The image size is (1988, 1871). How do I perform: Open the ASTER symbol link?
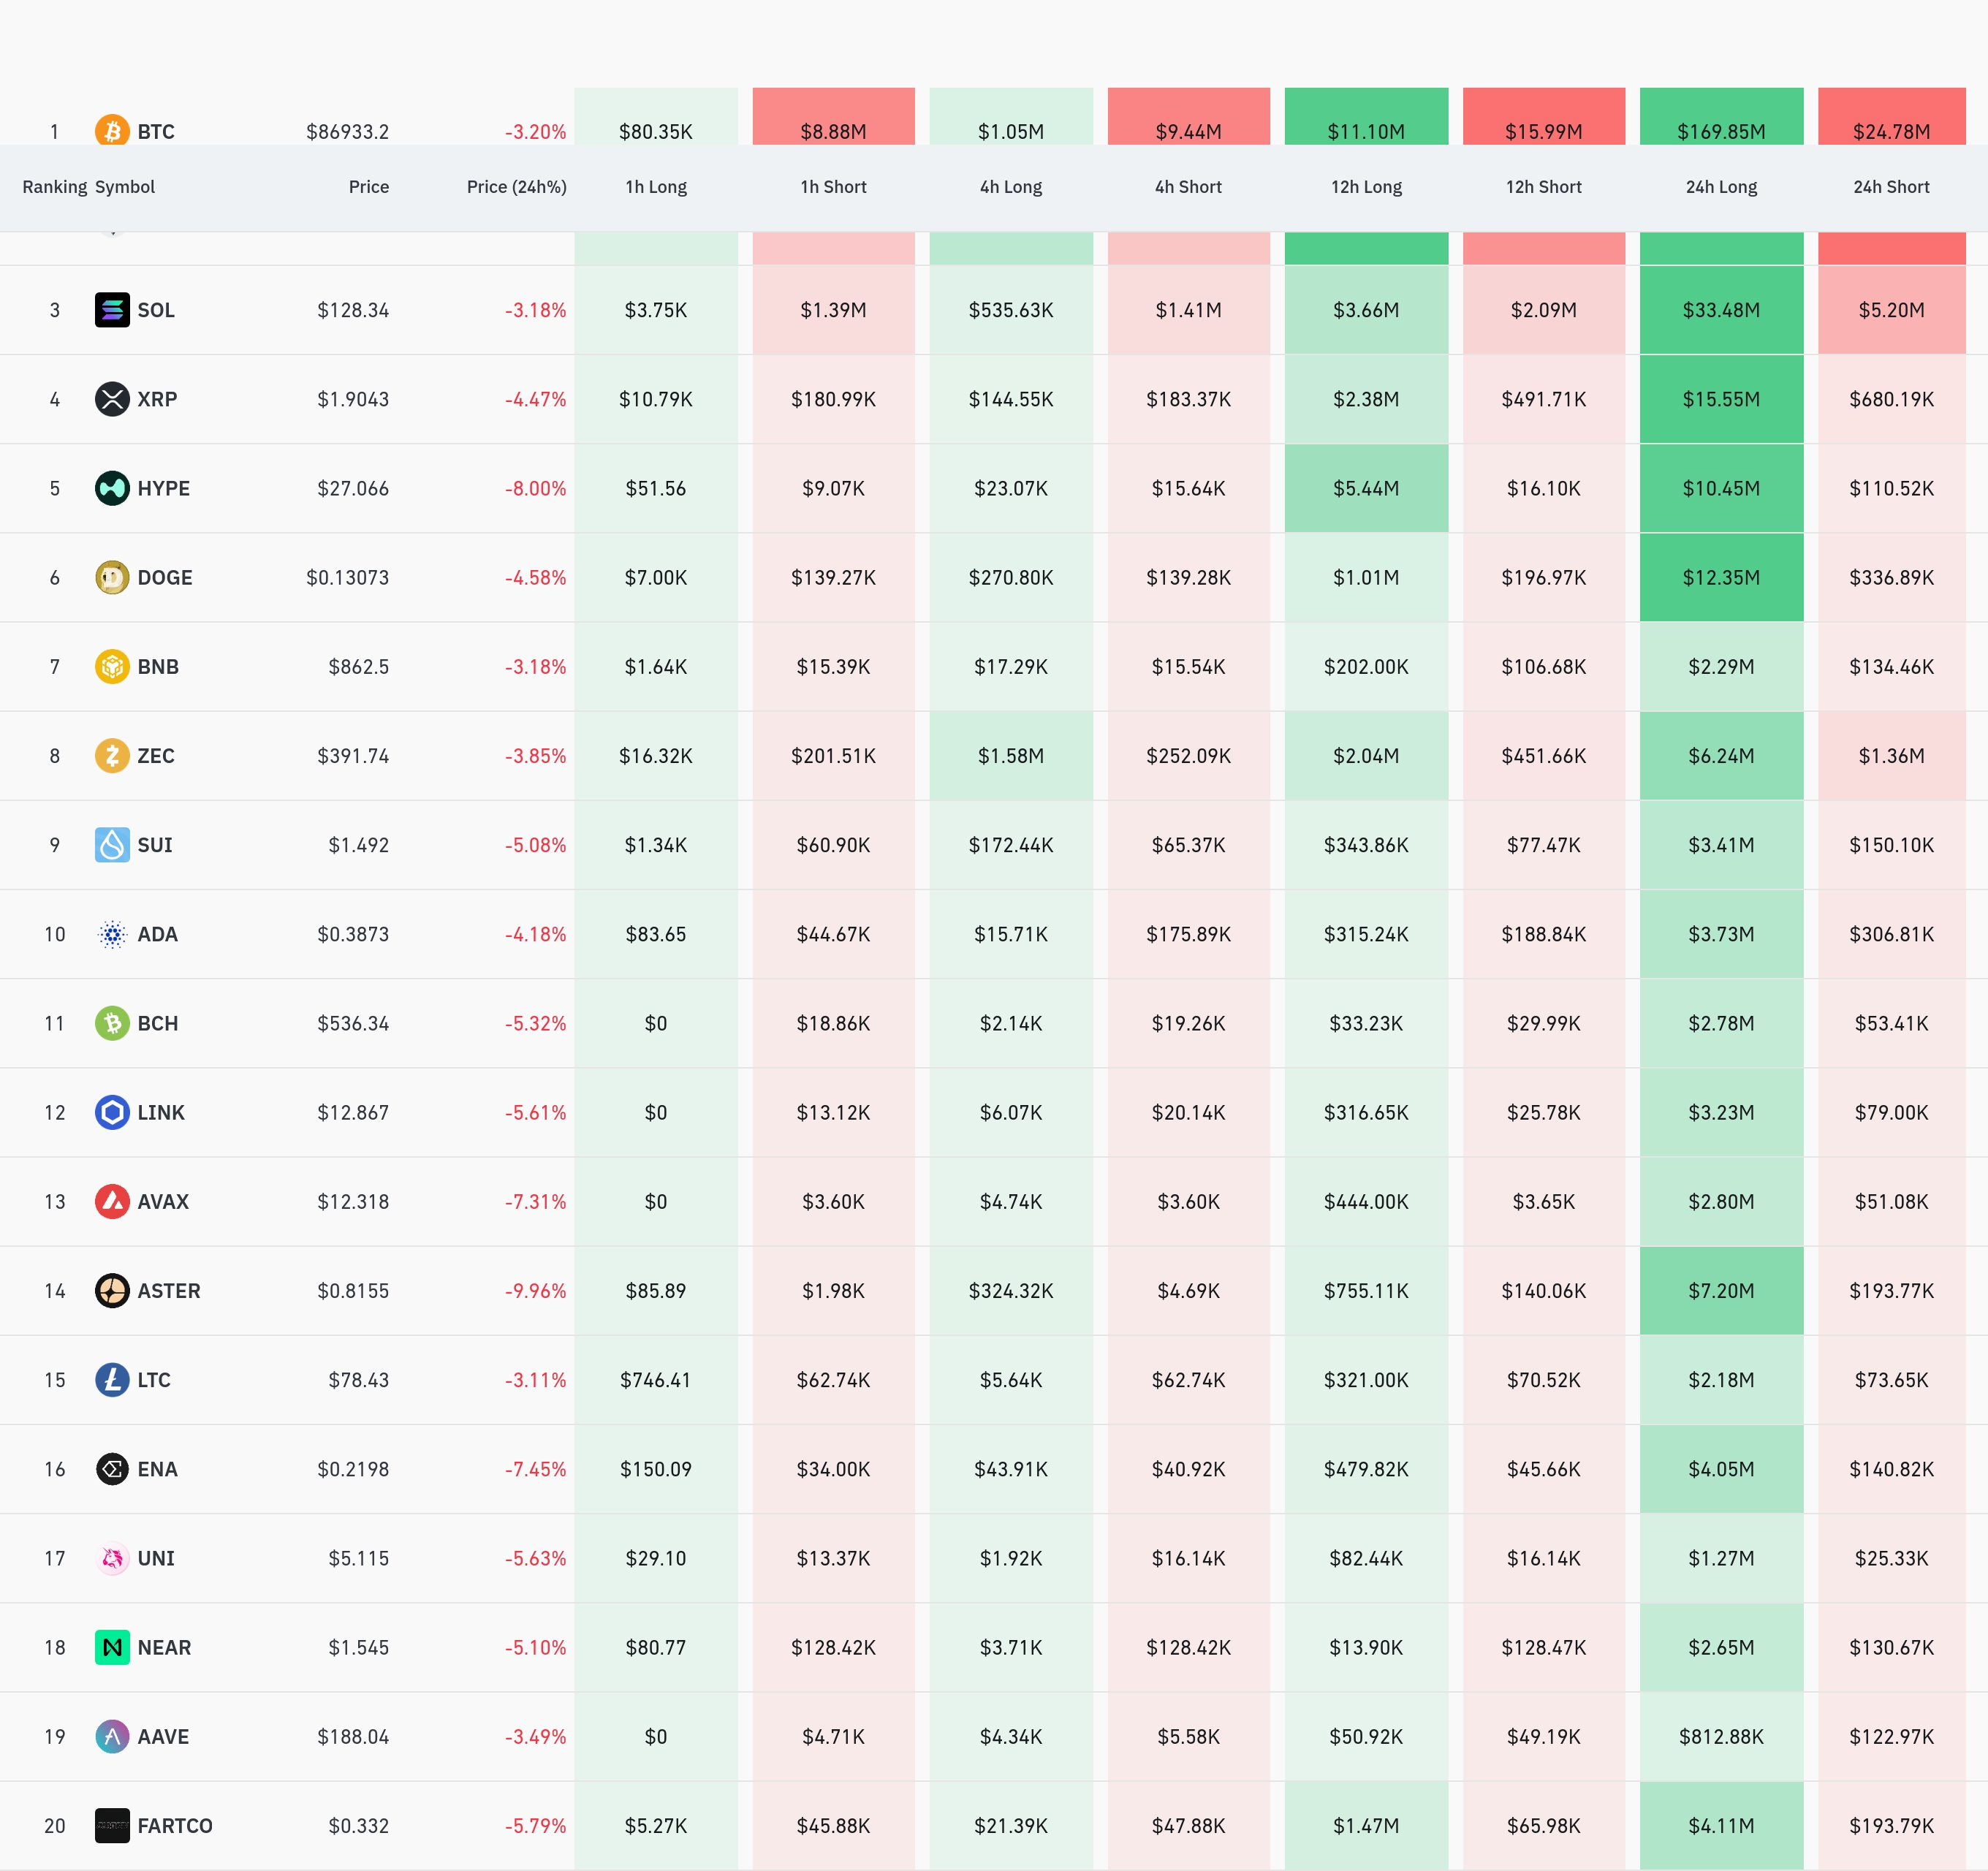(x=168, y=1291)
